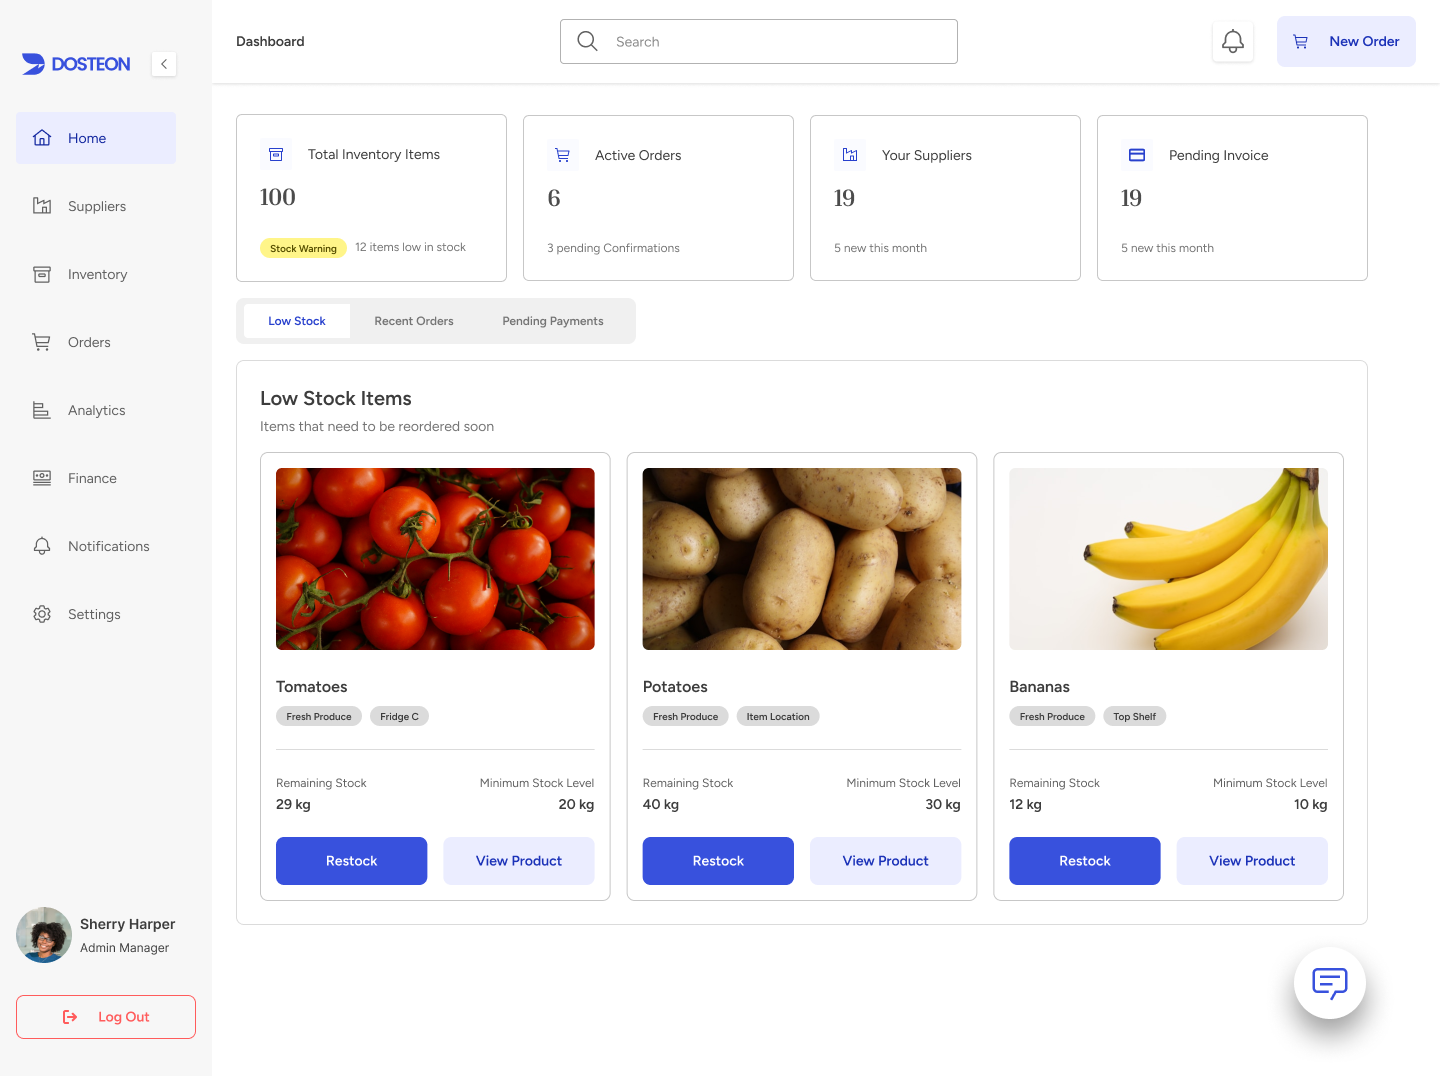Start a New Order
This screenshot has width=1440, height=1076.
pos(1346,41)
